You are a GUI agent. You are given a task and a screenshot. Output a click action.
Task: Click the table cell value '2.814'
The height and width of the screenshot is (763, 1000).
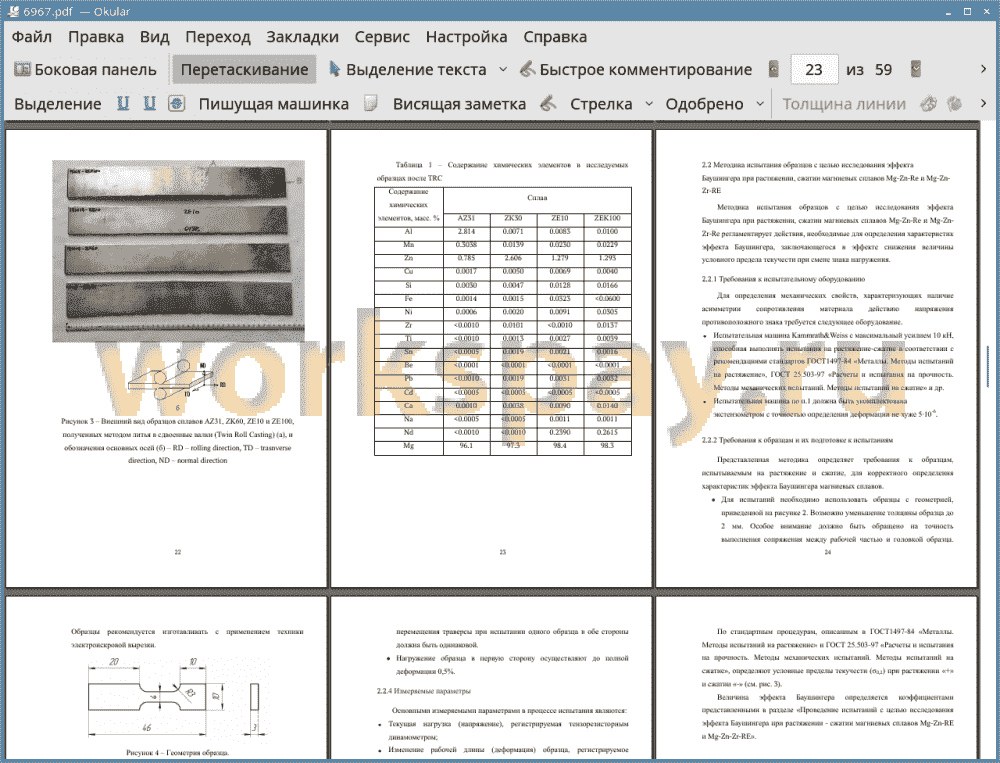(x=466, y=232)
